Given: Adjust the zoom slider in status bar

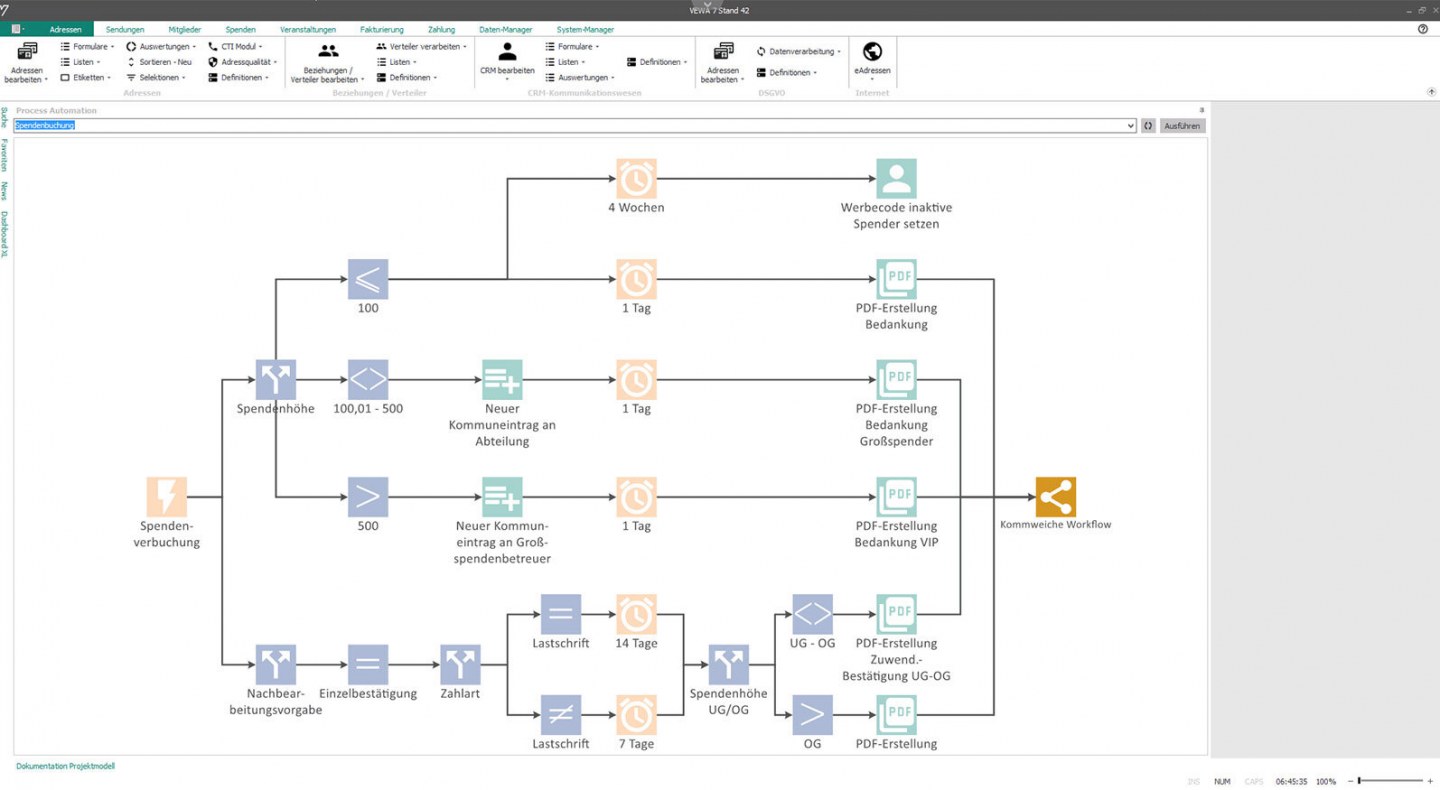Looking at the screenshot, I should coord(1360,781).
